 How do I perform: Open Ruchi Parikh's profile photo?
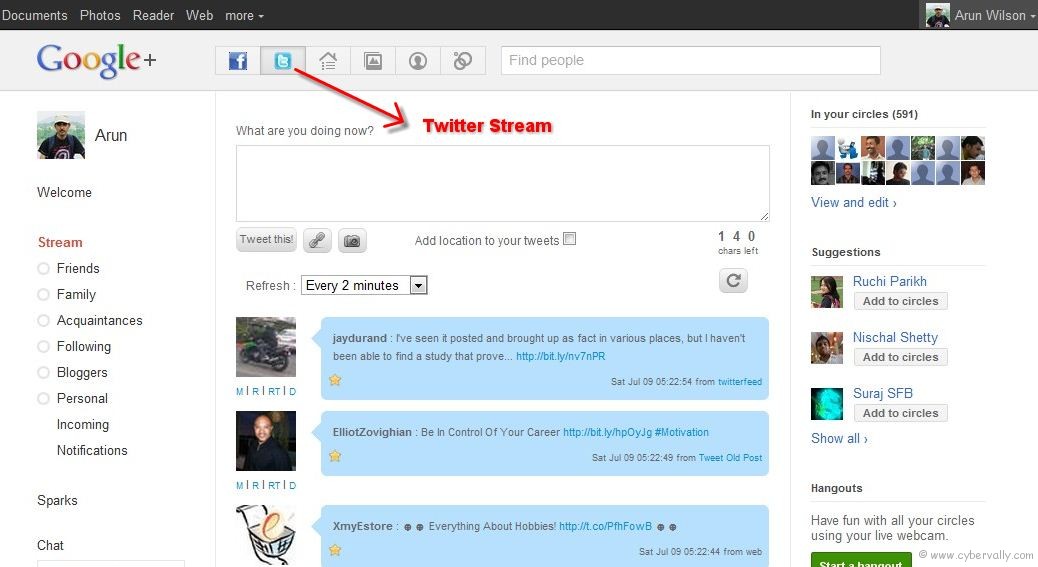tap(827, 292)
